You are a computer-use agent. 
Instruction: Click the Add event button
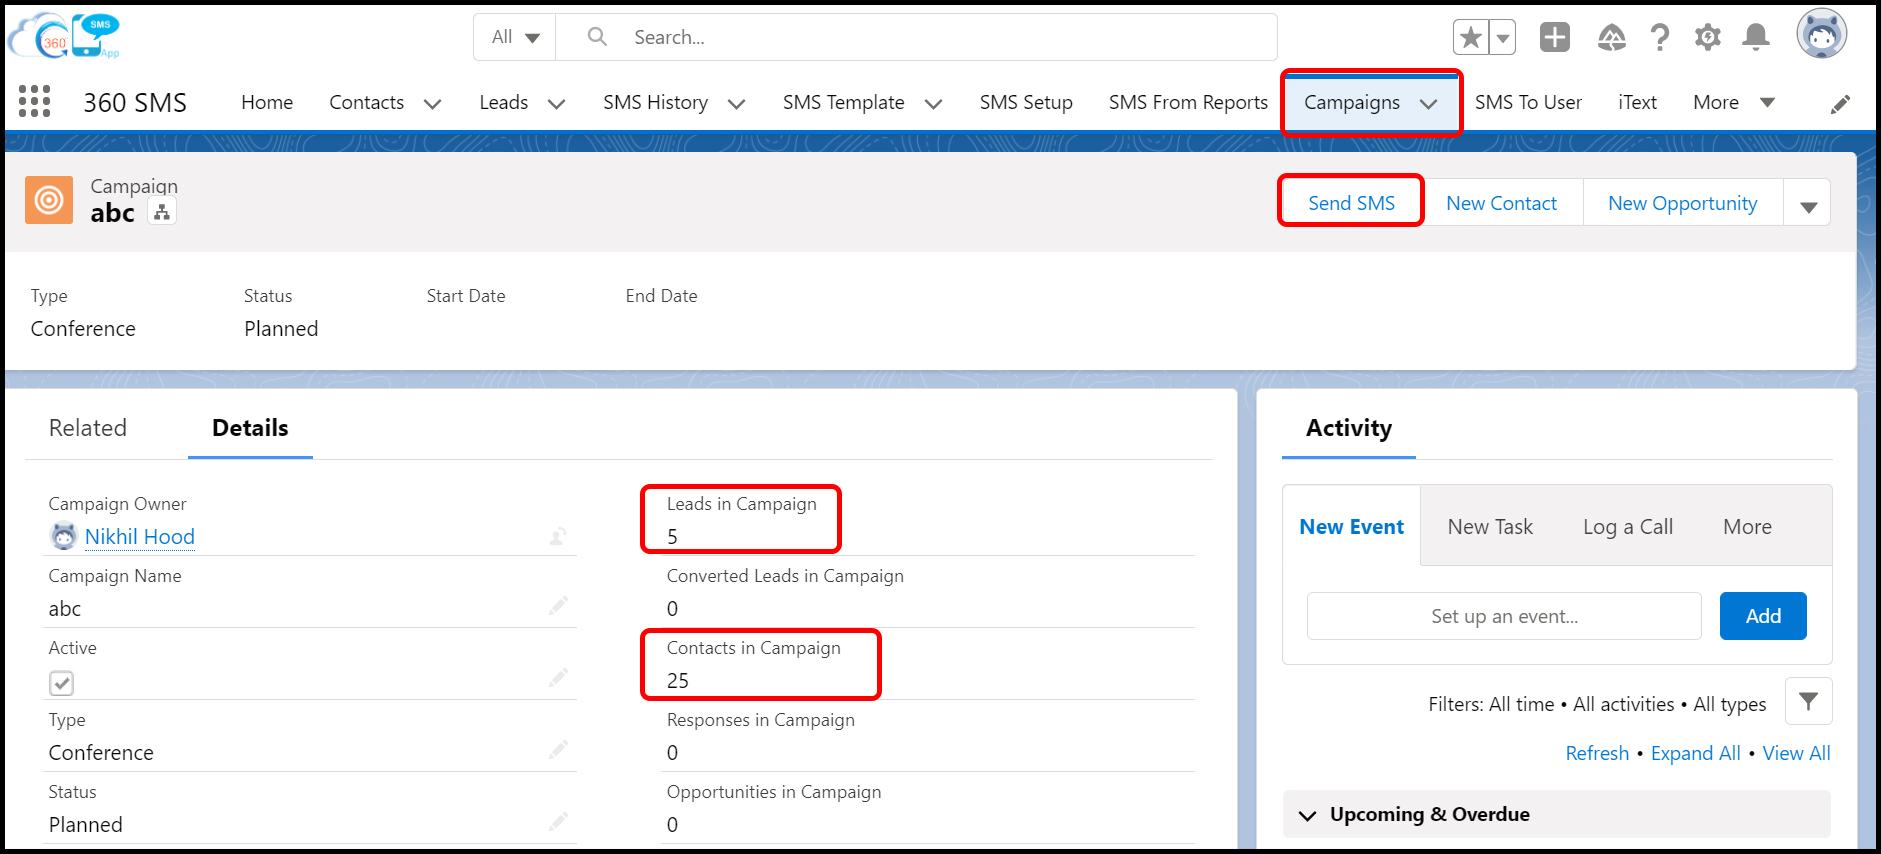click(1763, 616)
